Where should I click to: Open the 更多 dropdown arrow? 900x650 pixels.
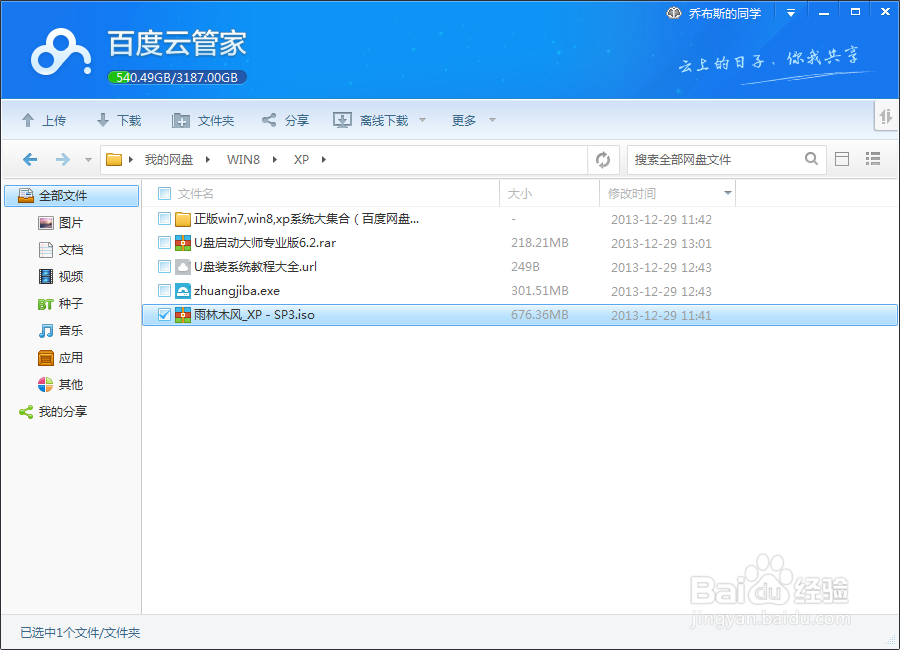492,120
